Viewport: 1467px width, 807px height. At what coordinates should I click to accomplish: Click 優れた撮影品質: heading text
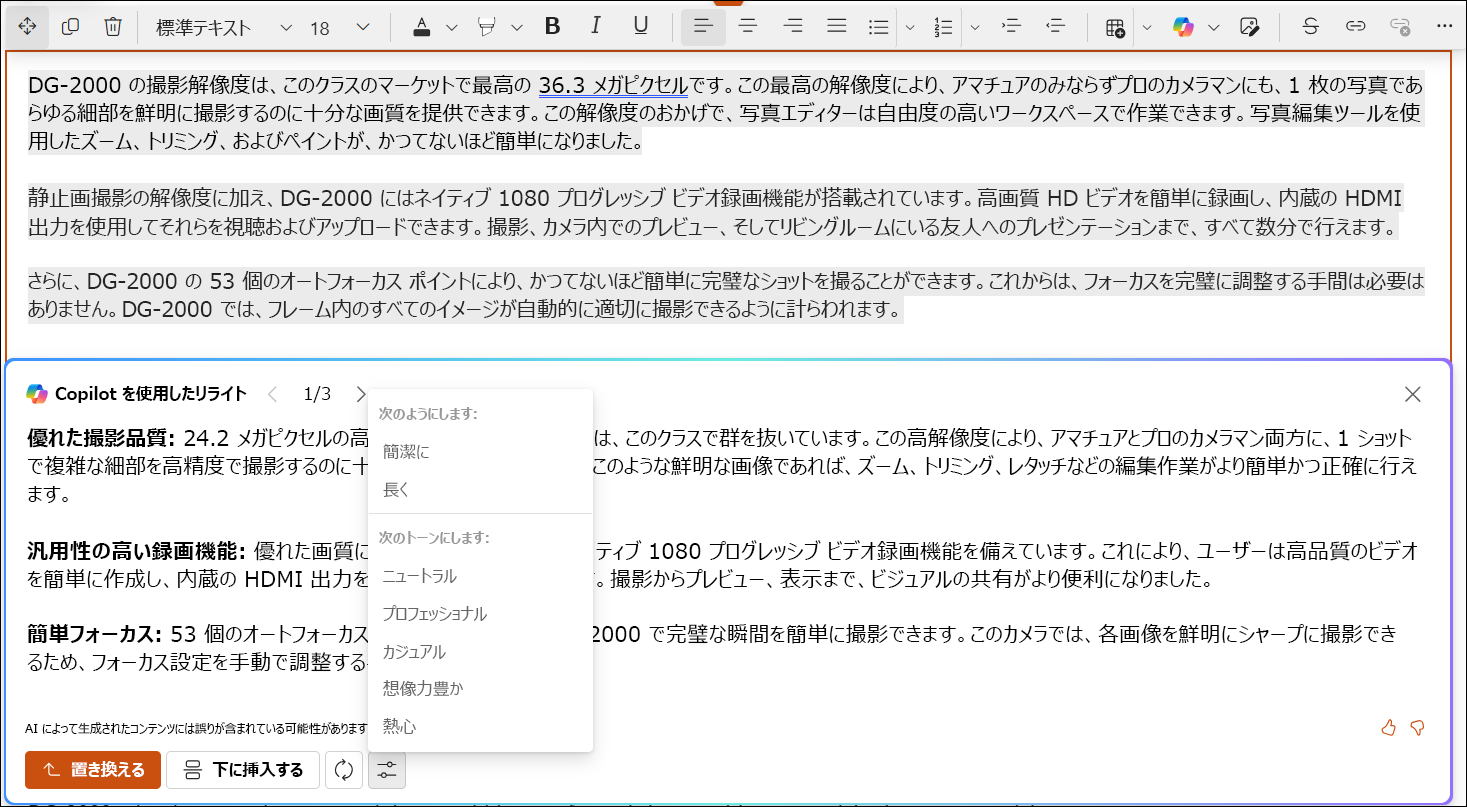pos(102,438)
